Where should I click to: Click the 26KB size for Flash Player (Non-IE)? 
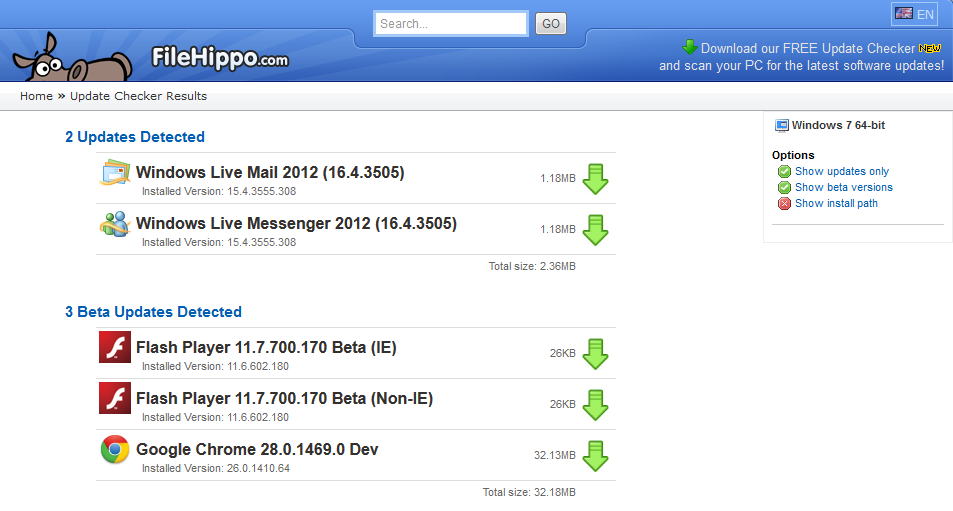click(x=562, y=405)
